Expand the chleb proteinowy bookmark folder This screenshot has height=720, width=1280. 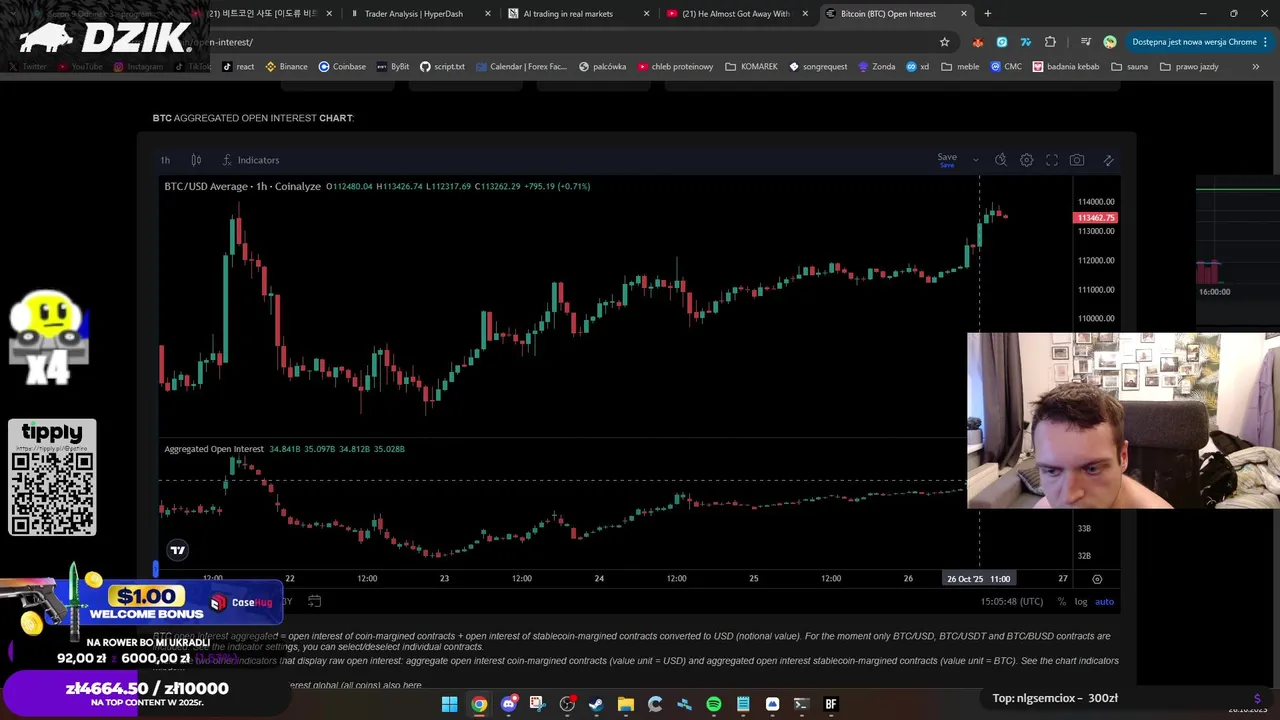674,67
